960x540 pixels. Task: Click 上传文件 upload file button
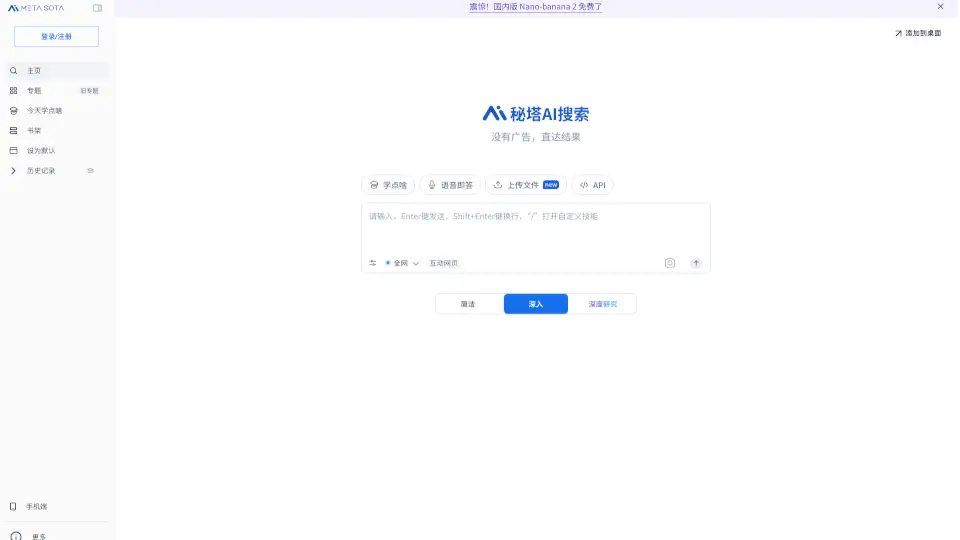(526, 185)
